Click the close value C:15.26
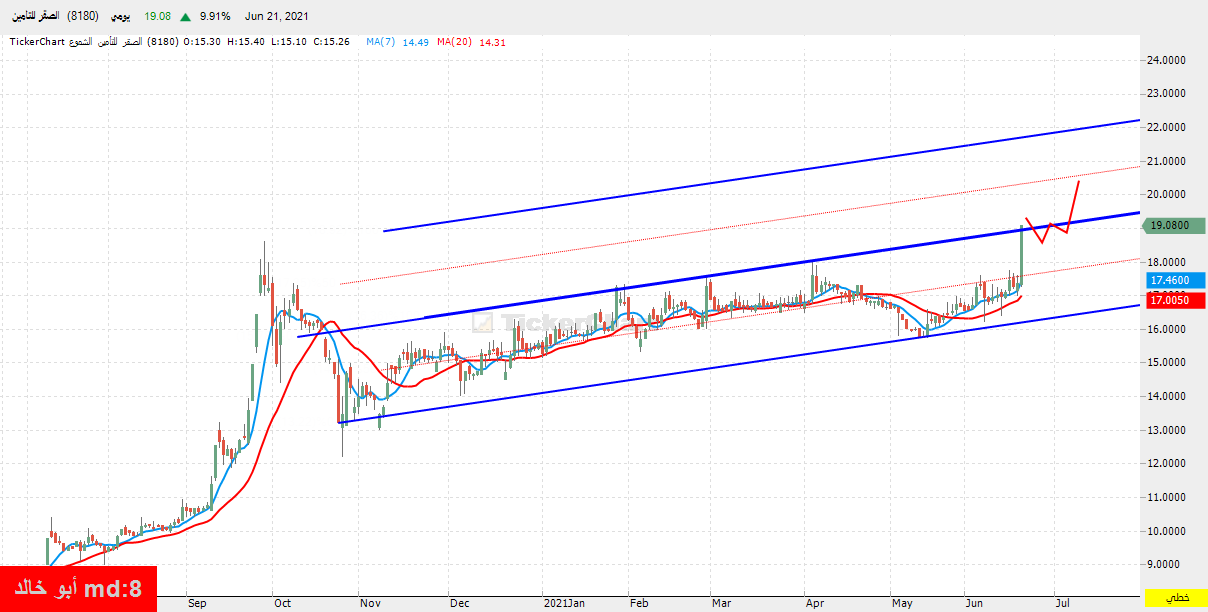1208x612 pixels. tap(330, 42)
